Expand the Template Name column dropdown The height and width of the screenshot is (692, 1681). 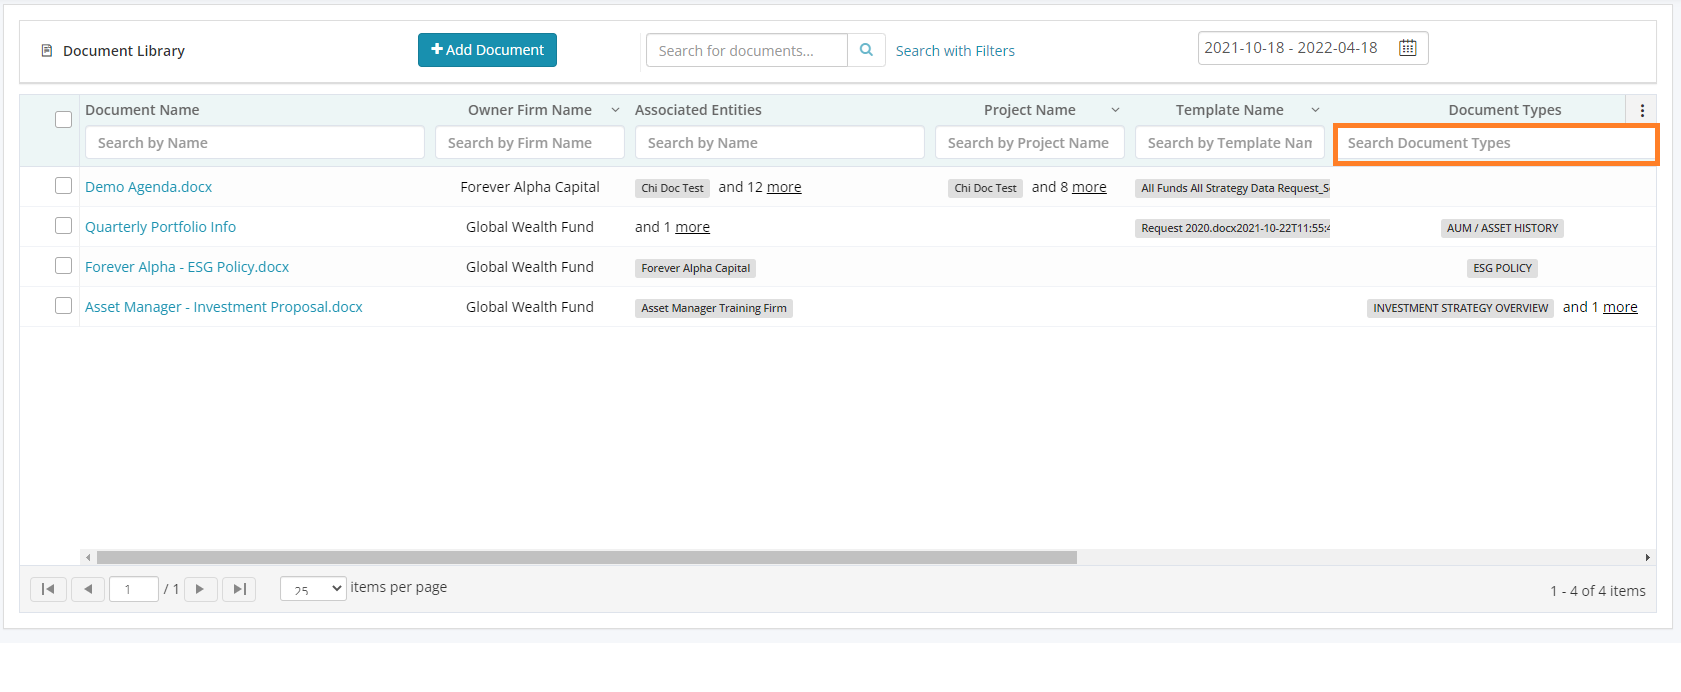(1315, 110)
